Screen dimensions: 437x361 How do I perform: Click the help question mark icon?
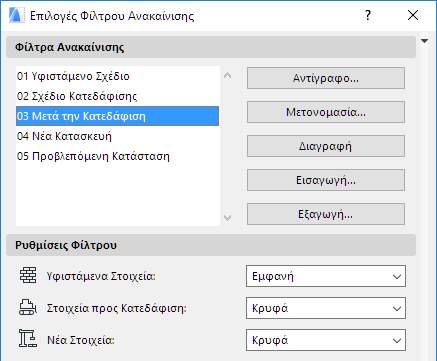(368, 15)
